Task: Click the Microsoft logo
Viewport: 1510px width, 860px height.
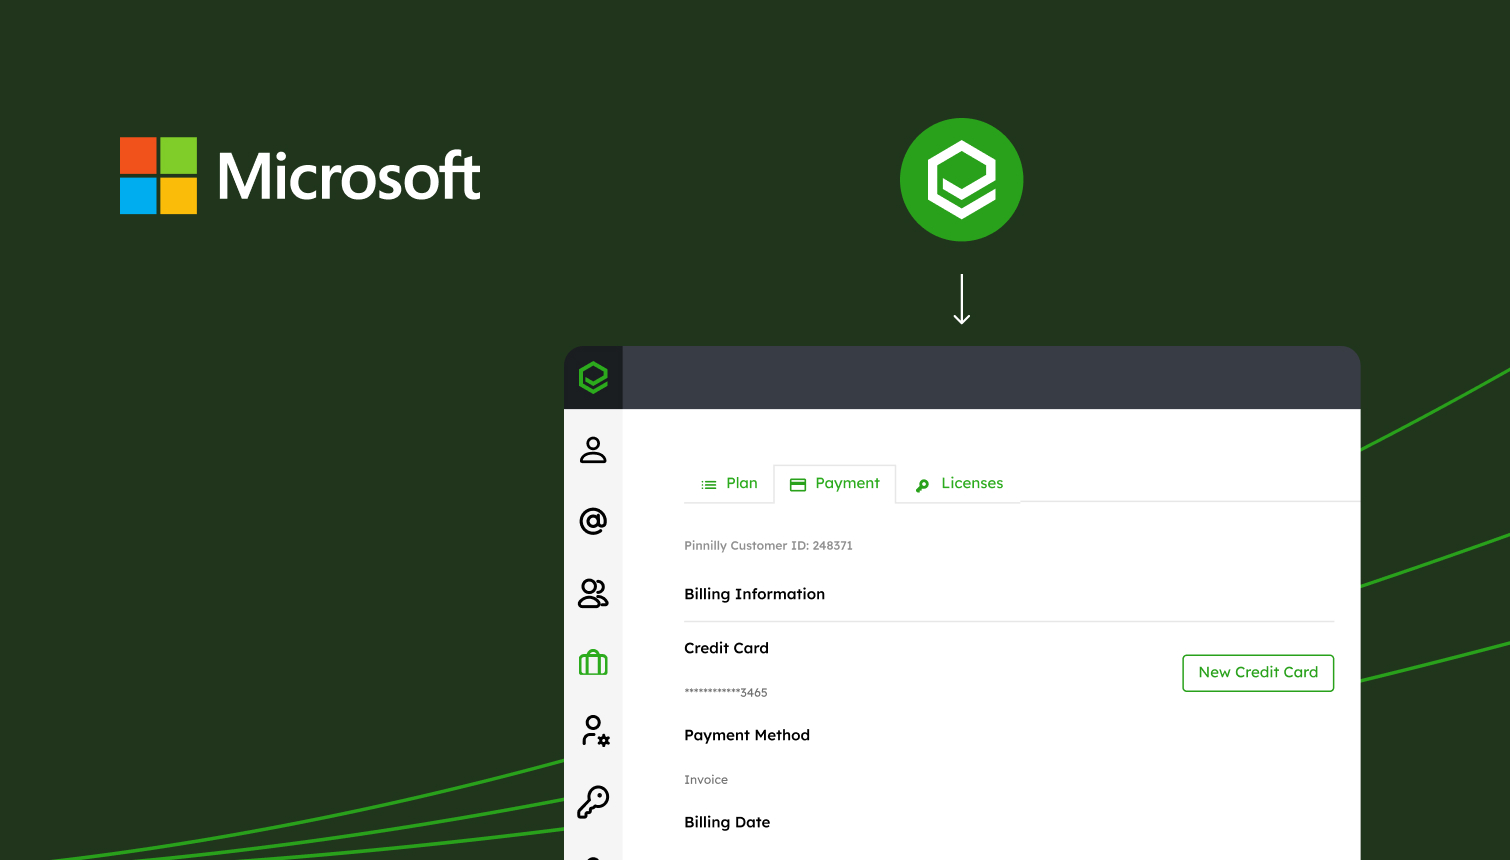Action: point(300,176)
